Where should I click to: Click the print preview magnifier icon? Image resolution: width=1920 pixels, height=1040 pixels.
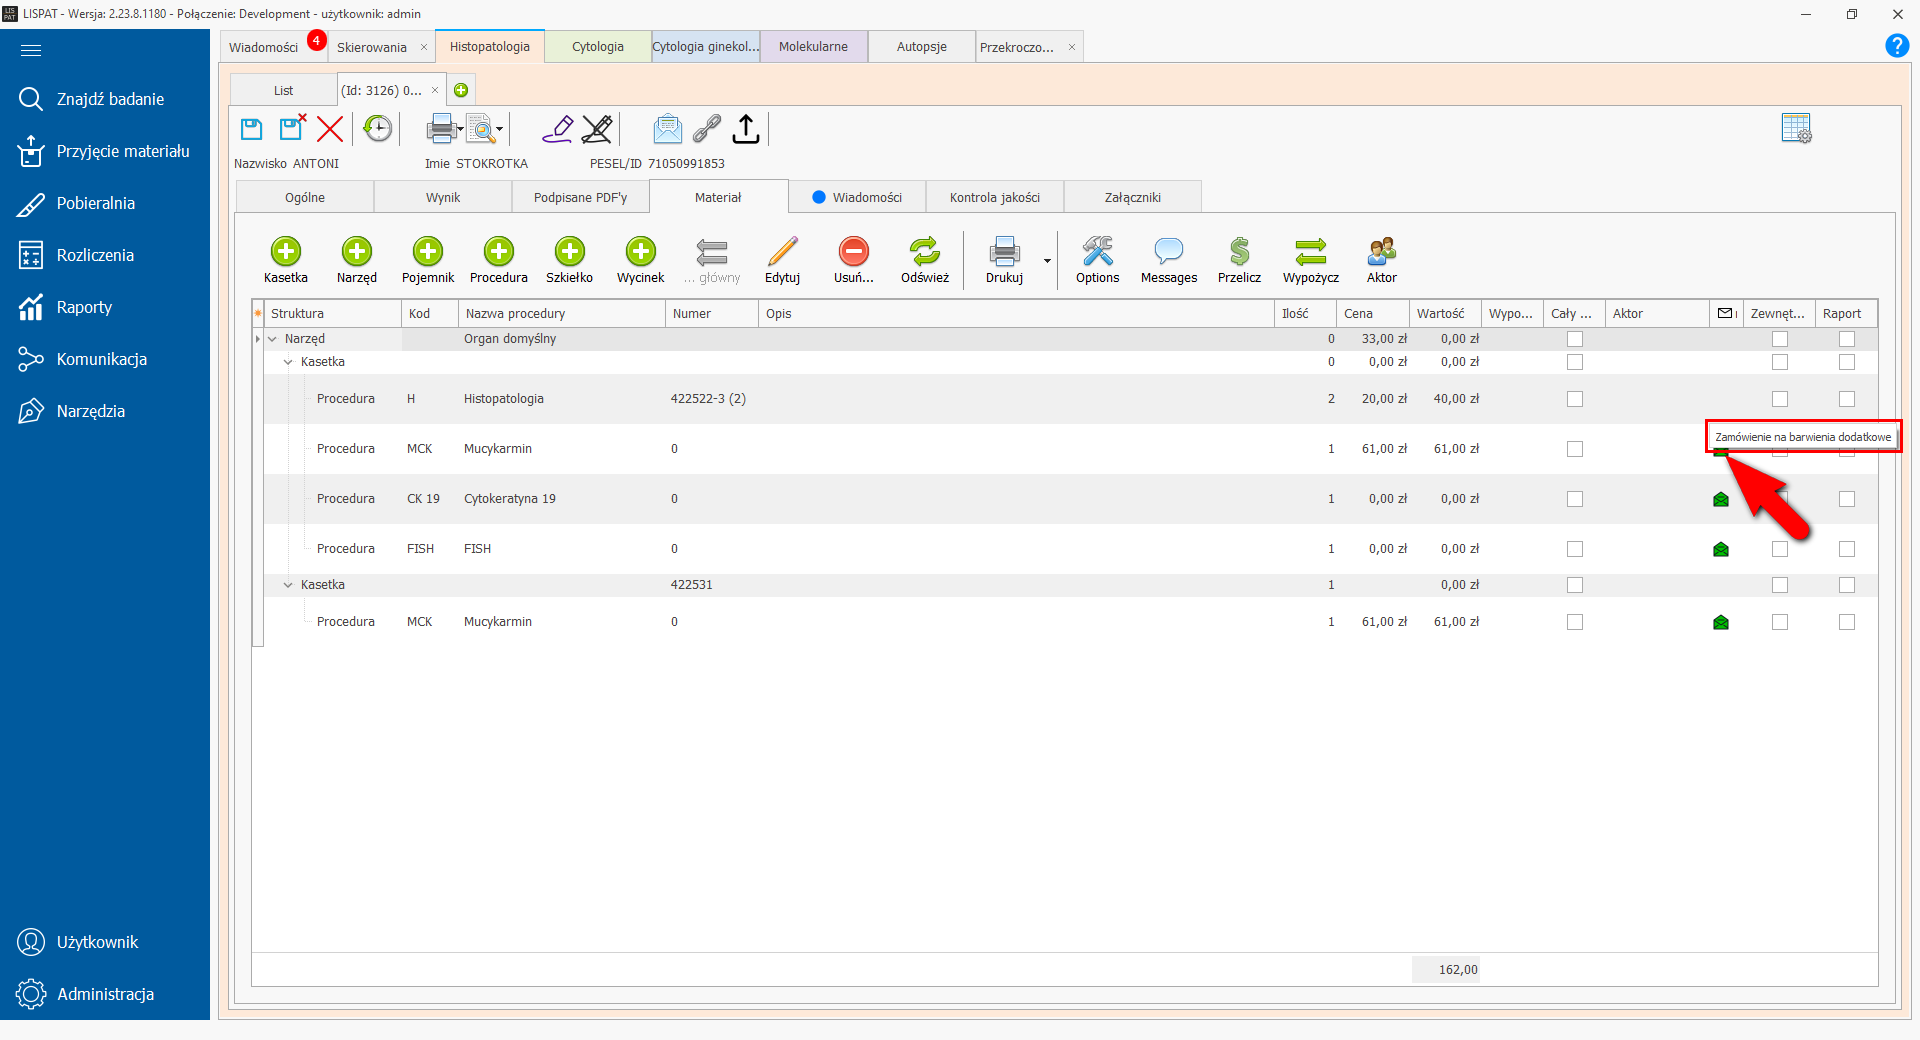tap(481, 129)
